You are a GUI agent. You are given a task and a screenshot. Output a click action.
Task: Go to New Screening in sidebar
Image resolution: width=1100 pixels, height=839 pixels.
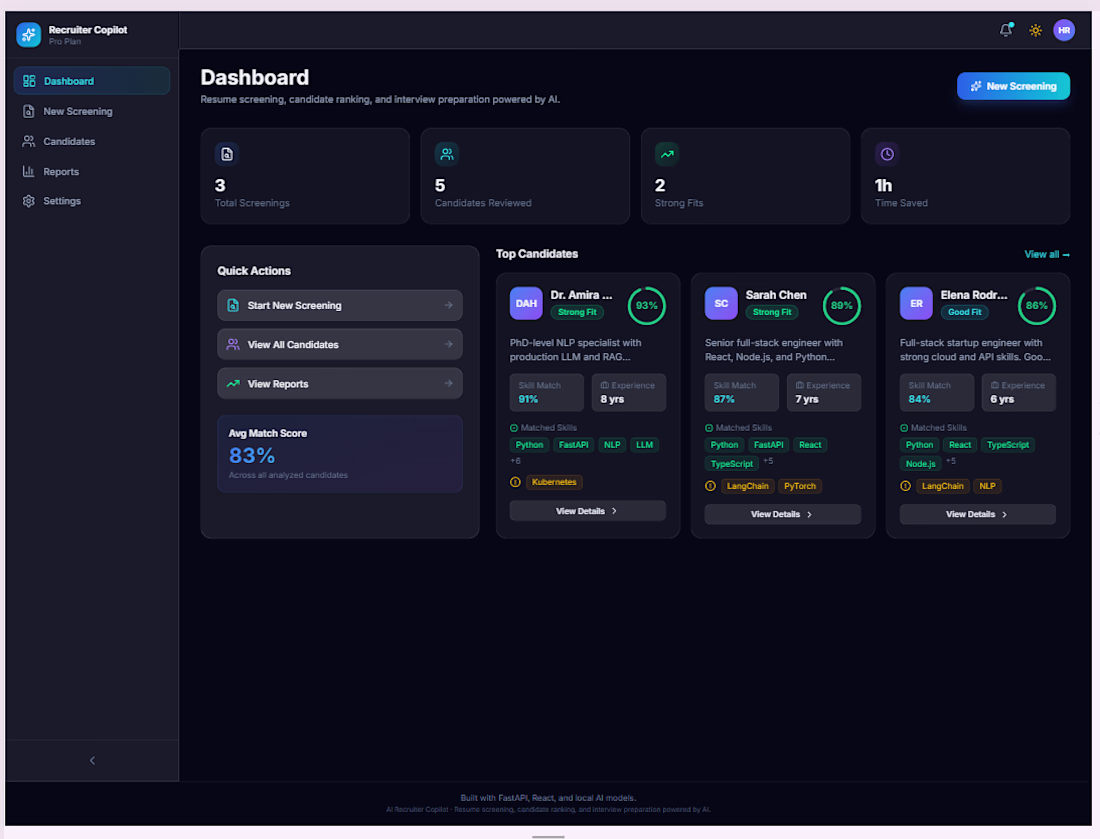click(x=92, y=111)
